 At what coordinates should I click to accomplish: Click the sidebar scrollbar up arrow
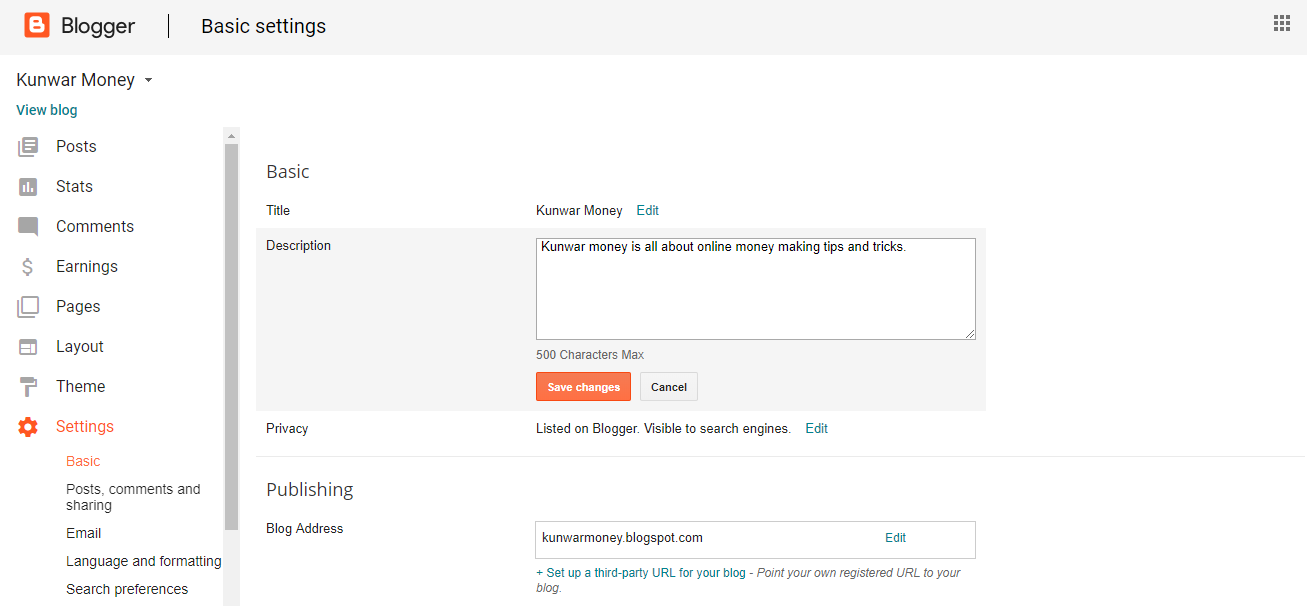[232, 135]
